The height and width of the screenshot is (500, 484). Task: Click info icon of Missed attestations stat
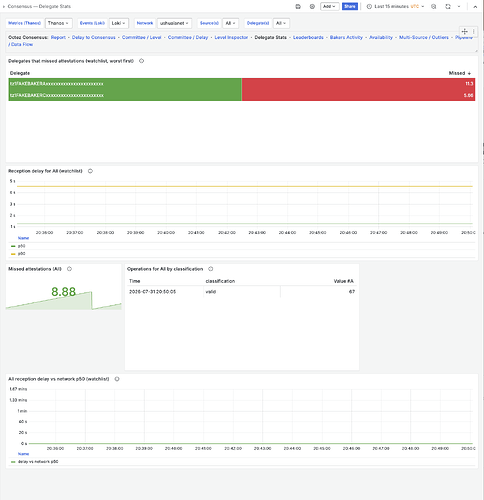69,269
